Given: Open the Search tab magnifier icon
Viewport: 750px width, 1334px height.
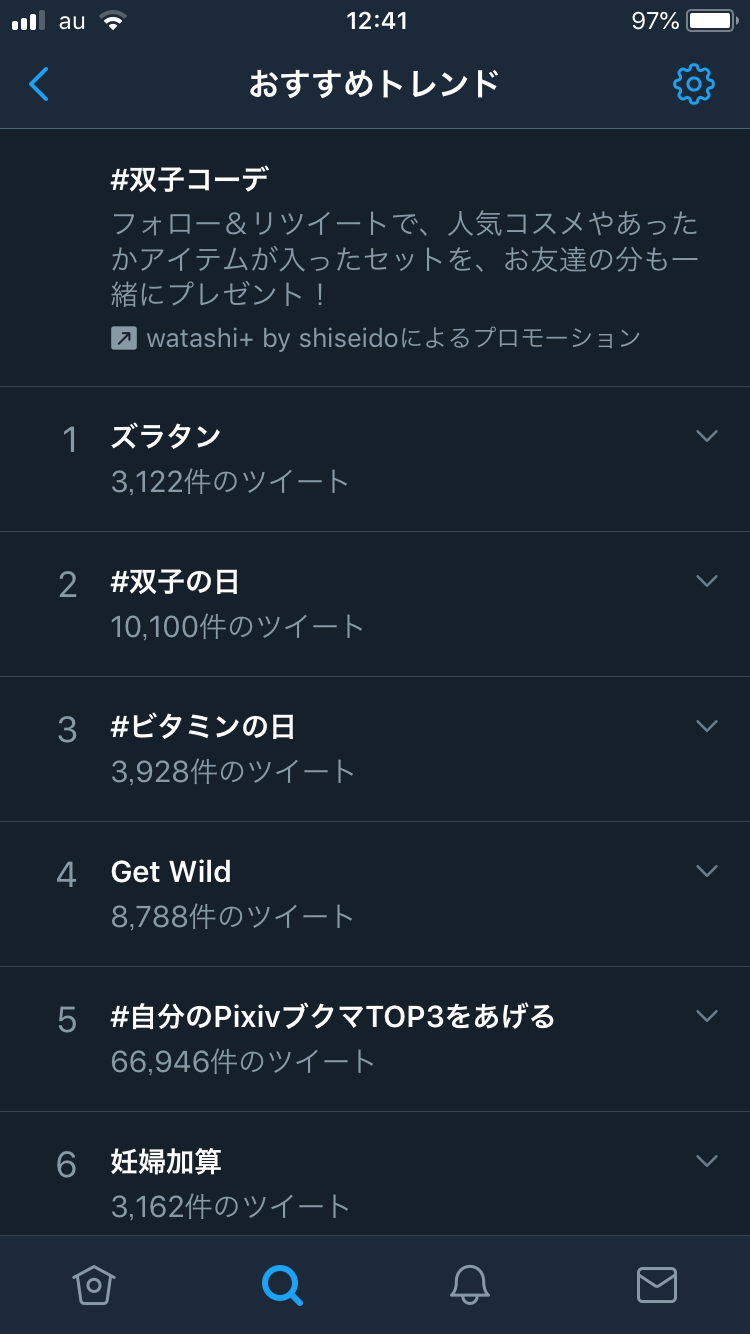Looking at the screenshot, I should [x=282, y=1284].
